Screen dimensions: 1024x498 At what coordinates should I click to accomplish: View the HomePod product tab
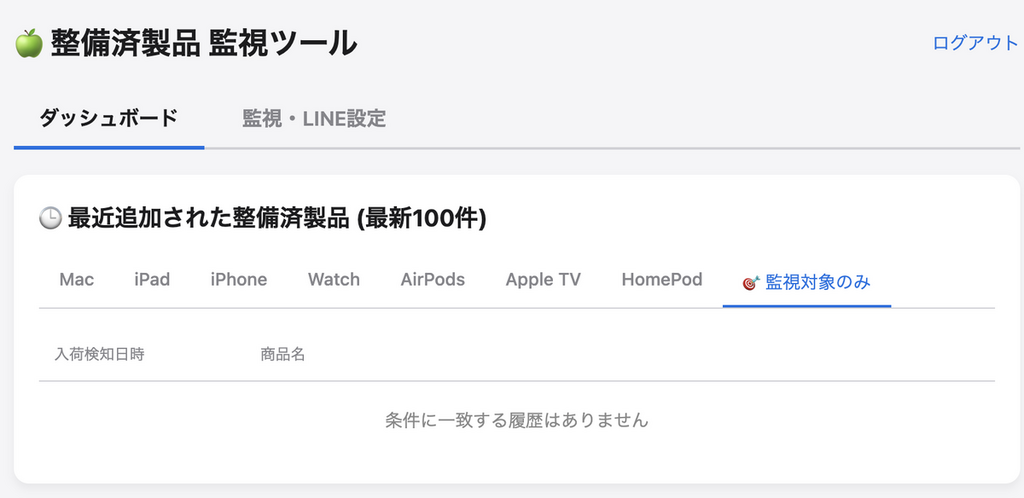point(661,280)
